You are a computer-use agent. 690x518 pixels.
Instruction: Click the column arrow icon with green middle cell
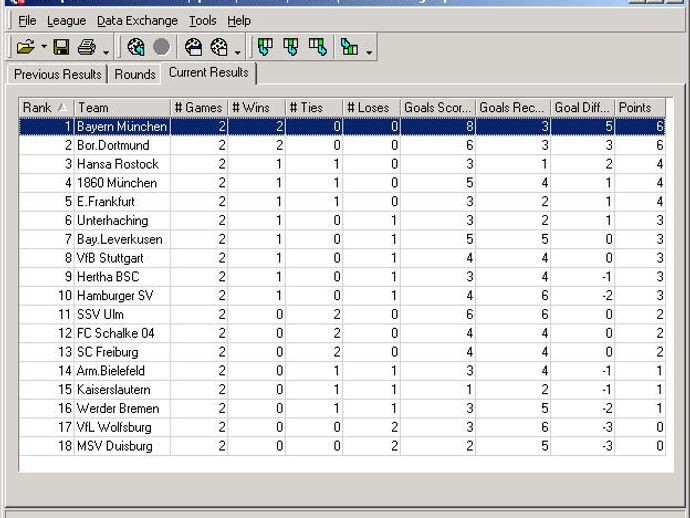(291, 47)
